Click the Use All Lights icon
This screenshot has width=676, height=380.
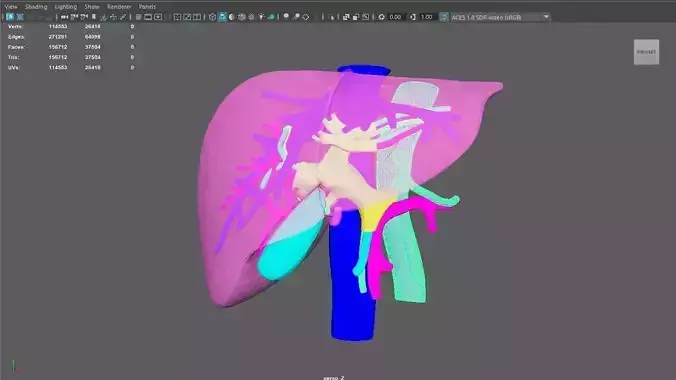[261, 17]
